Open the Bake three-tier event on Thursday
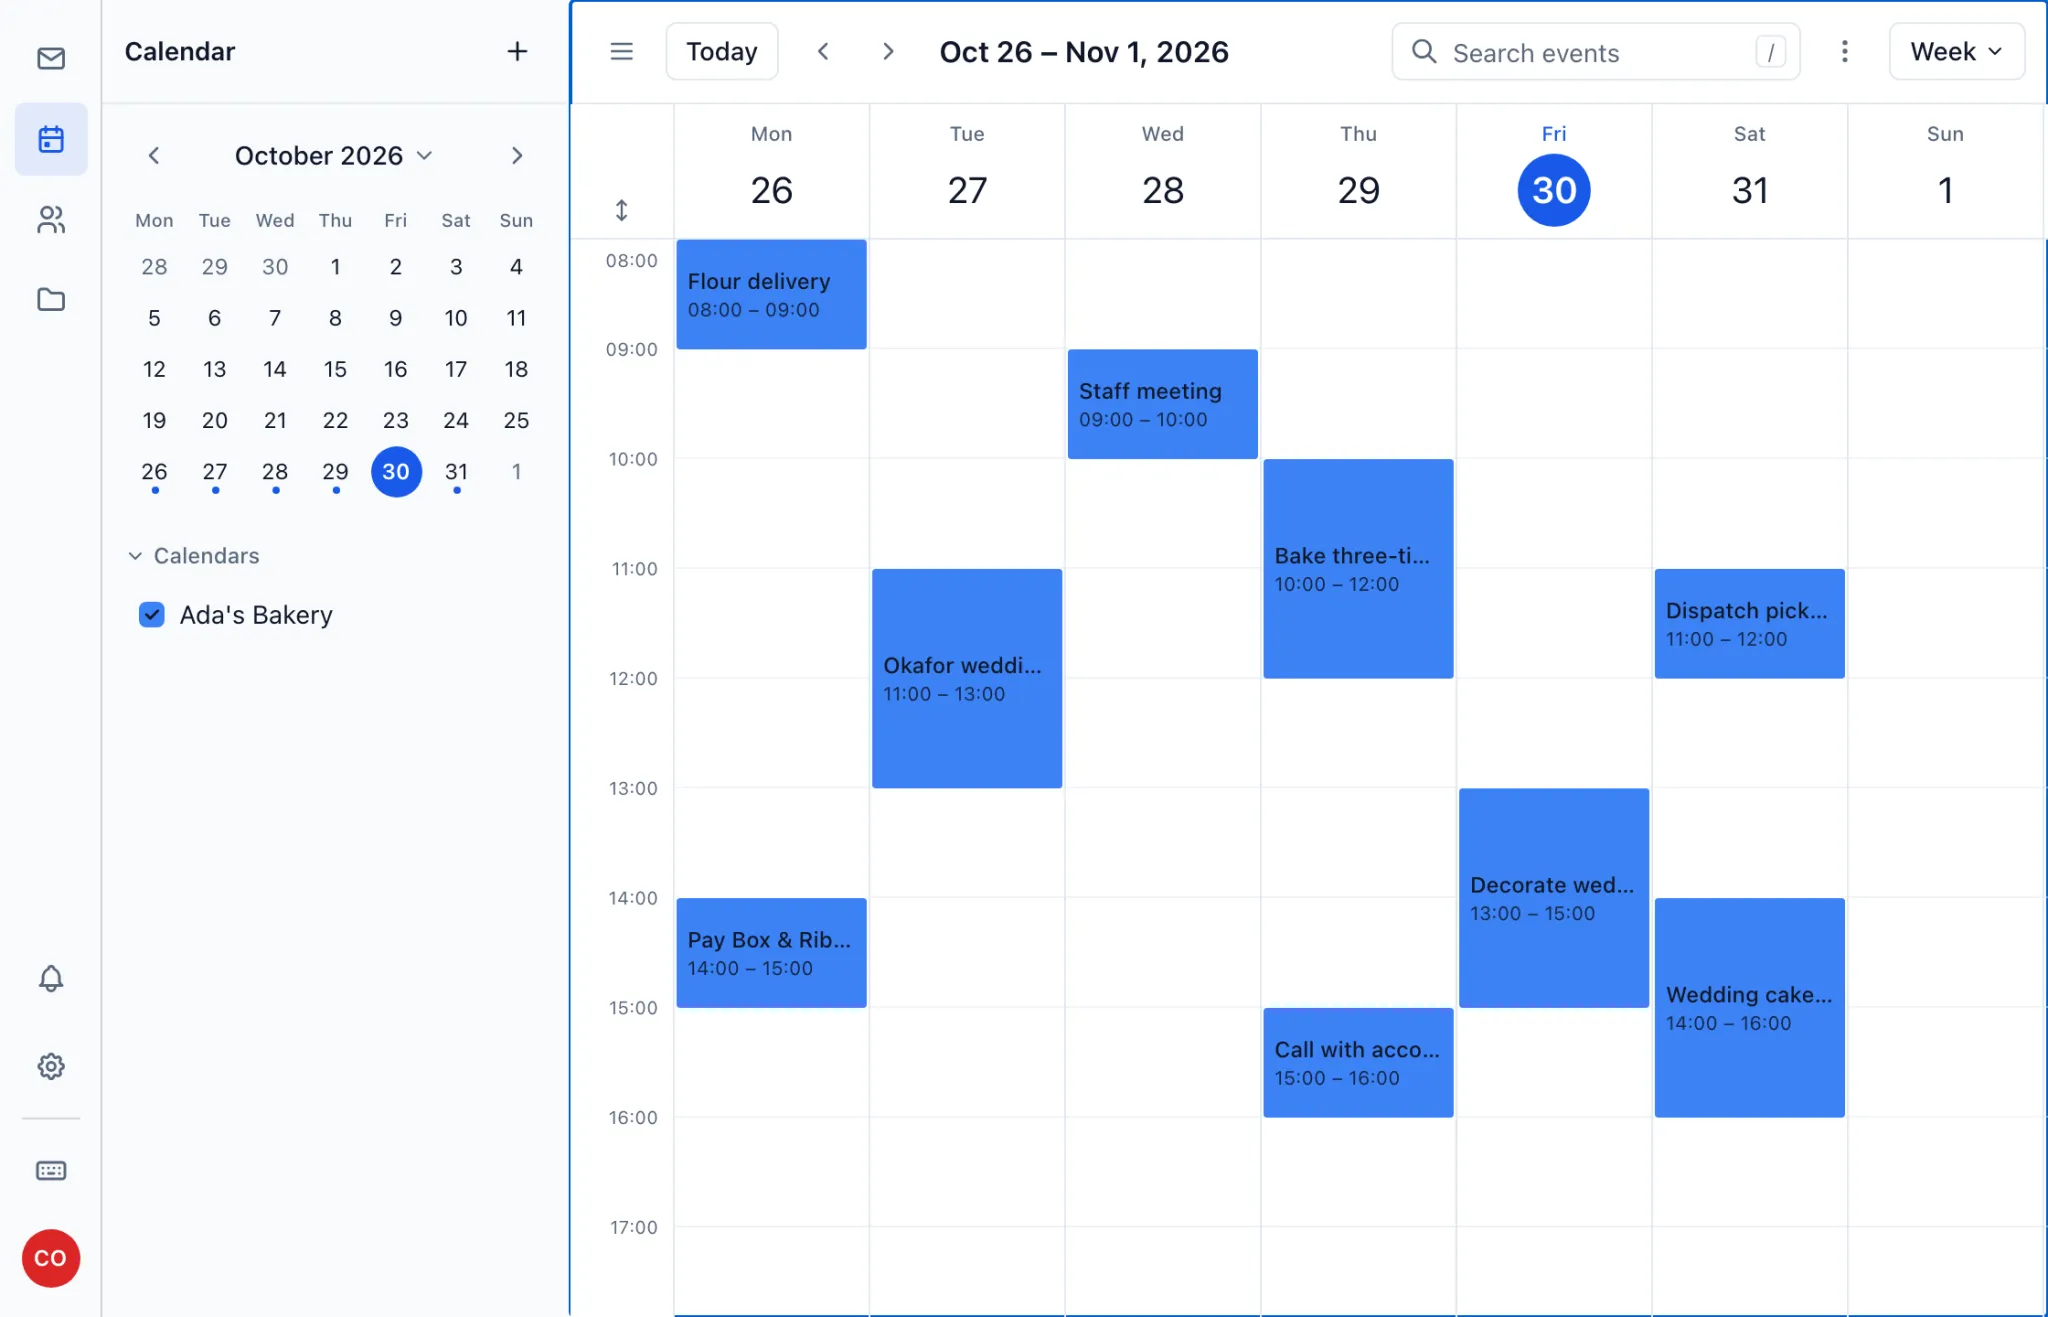This screenshot has height=1317, width=2048. click(x=1358, y=569)
